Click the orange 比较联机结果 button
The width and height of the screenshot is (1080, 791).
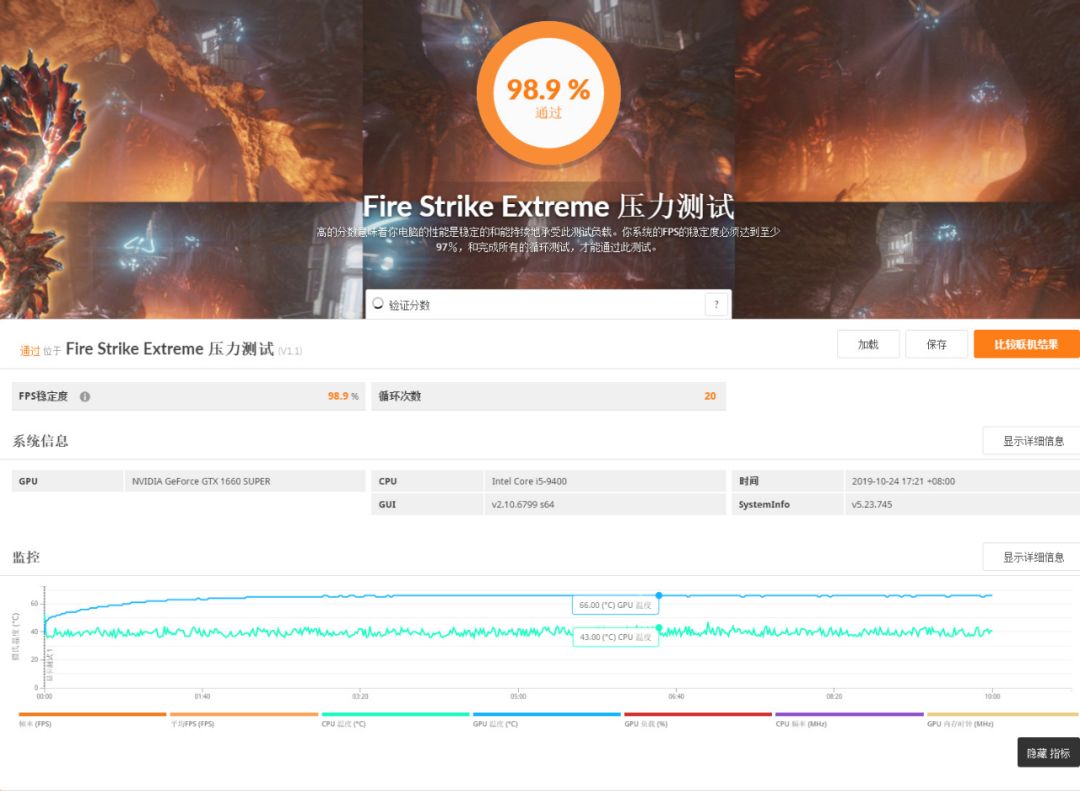coord(1026,344)
